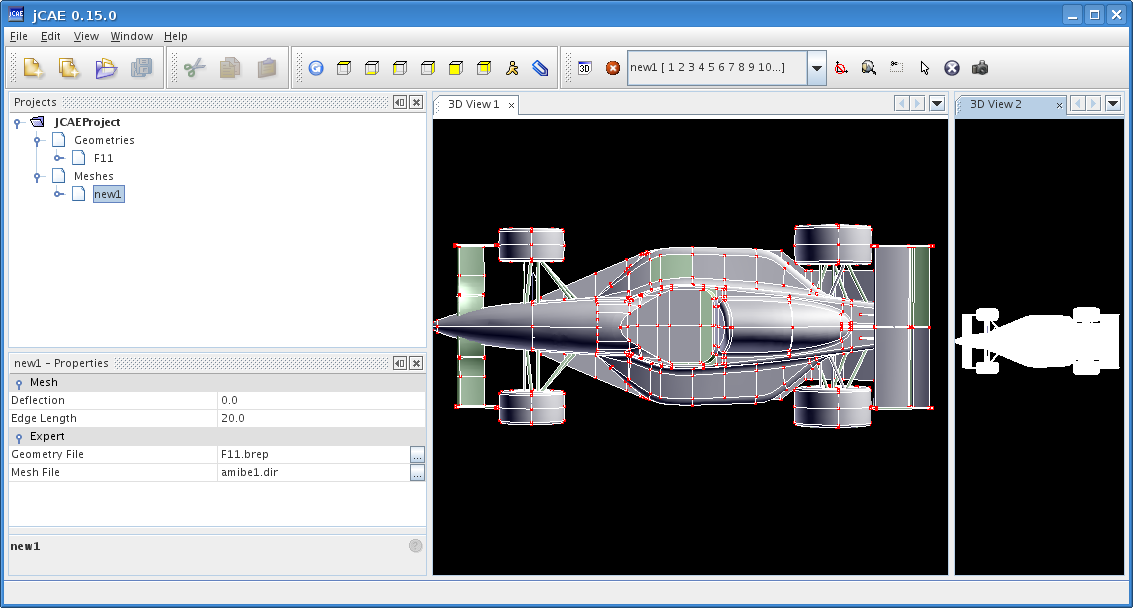Expand the F11 geometry node

click(59, 158)
